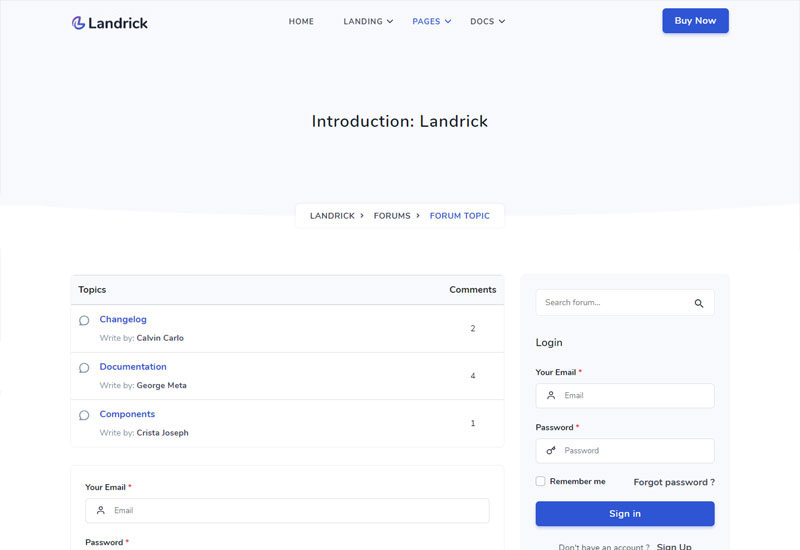Click author name George Meta
Image resolution: width=800 pixels, height=550 pixels.
click(162, 385)
